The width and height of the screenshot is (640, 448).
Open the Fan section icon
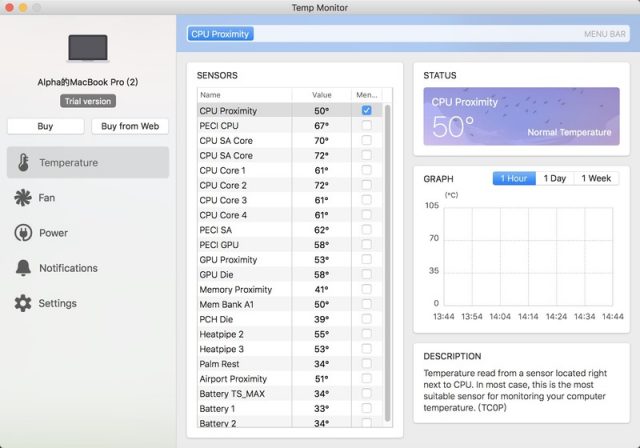pos(23,198)
